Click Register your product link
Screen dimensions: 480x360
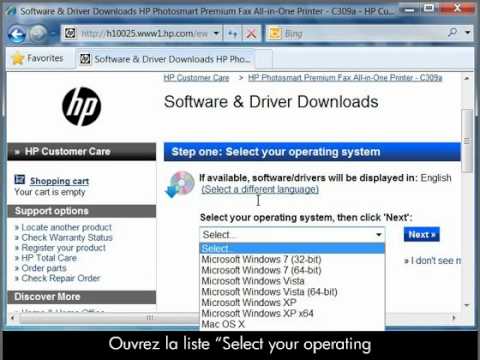click(x=63, y=248)
